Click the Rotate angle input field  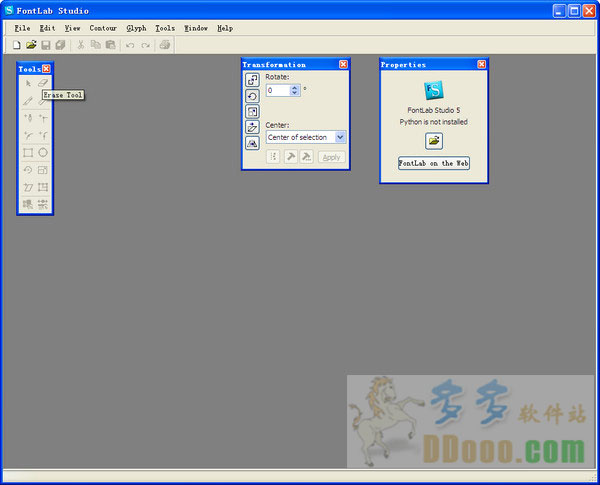[278, 90]
